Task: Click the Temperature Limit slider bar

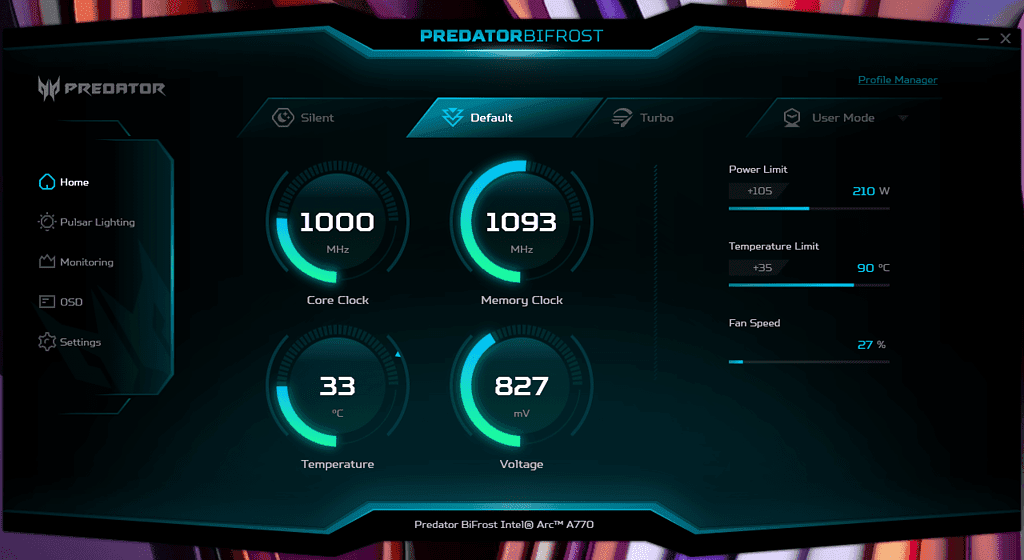Action: 808,285
